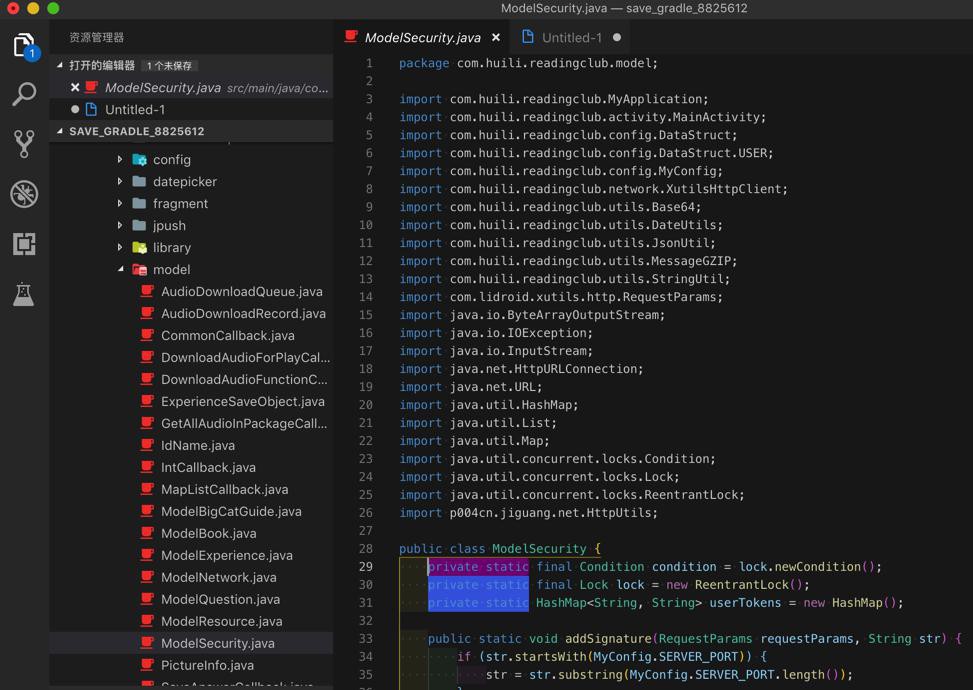Select ModelSecurity.java in the file tree
This screenshot has width=973, height=690.
(191, 643)
